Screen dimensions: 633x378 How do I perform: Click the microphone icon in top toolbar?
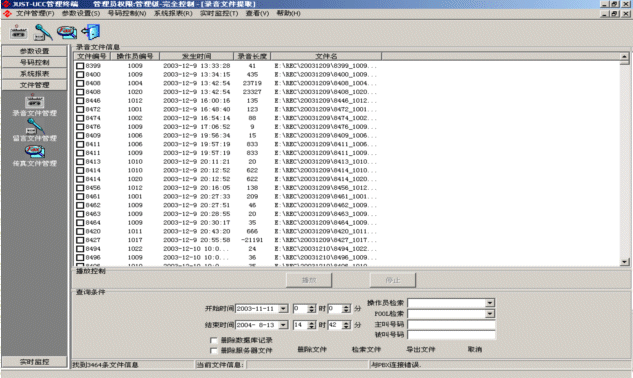point(43,32)
